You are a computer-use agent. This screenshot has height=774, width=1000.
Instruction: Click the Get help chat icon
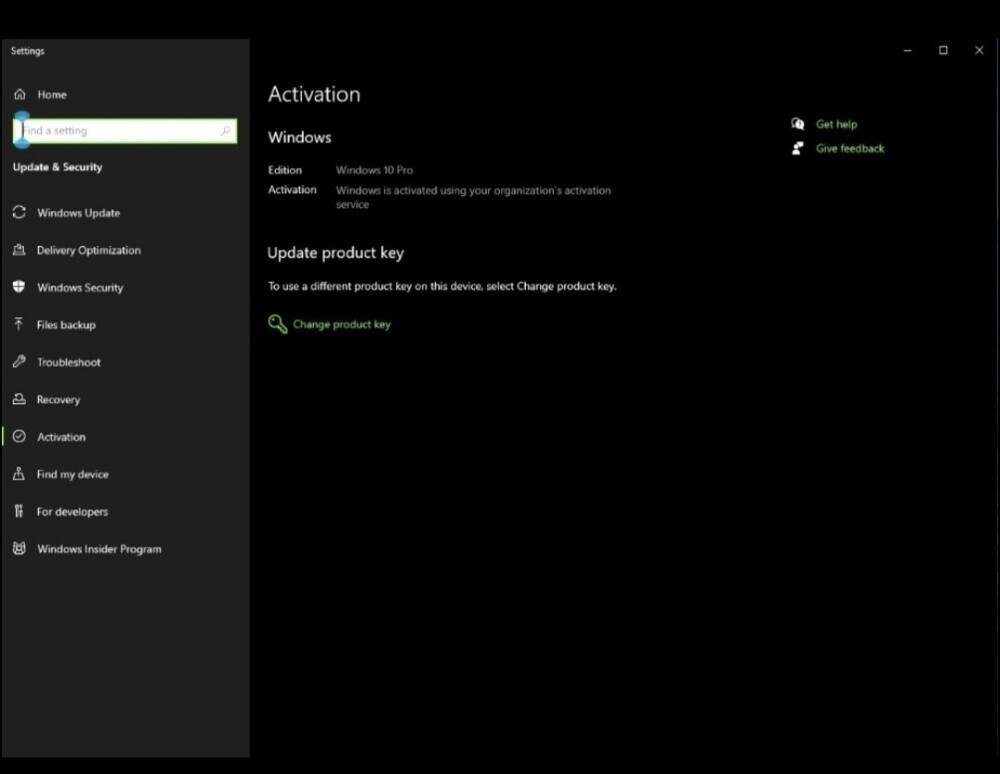point(797,124)
